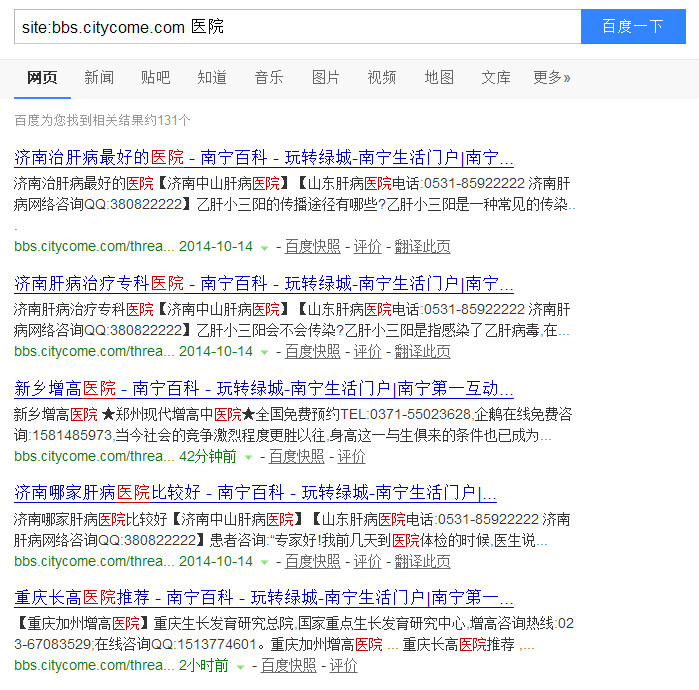Click green URL under 济南哪家肝病医院比较好 result
Screen dimensions: 699x690
click(94, 561)
